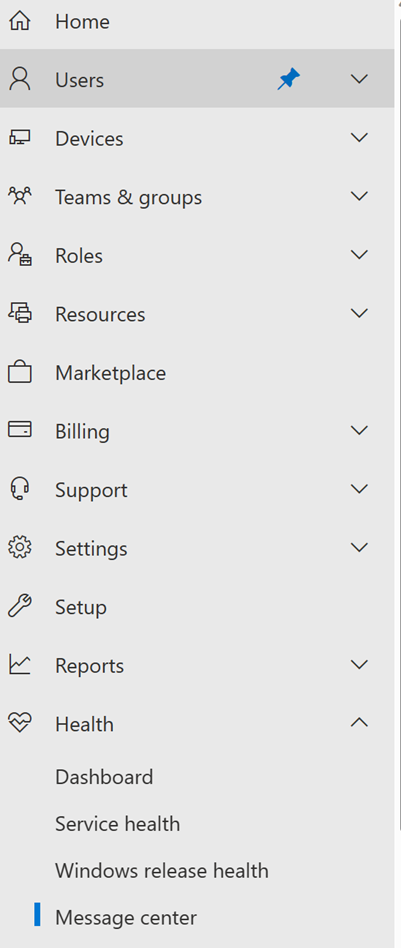The width and height of the screenshot is (401, 948).
Task: Expand the Roles section chevron
Action: 359,255
